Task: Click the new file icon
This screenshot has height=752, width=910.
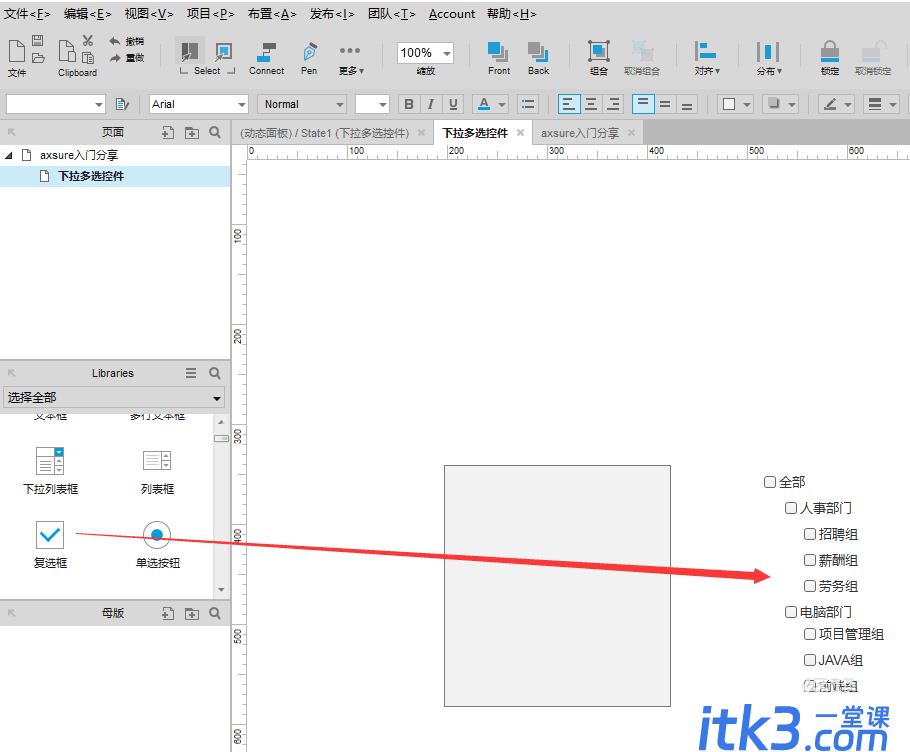Action: click(17, 51)
